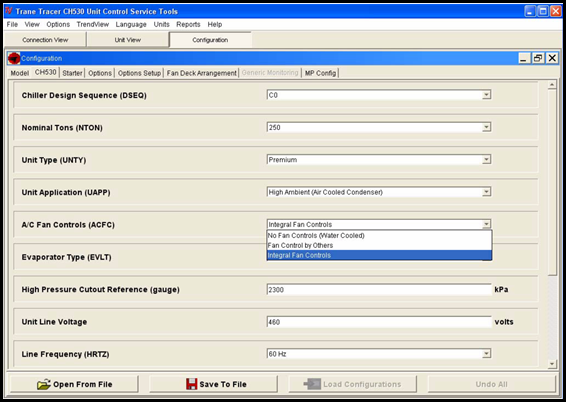Screen dimensions: 566x402
Task: Click the vertical scrollbar thumb
Action: pos(552,183)
